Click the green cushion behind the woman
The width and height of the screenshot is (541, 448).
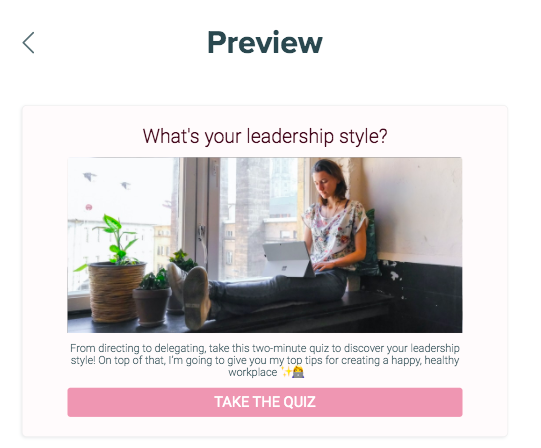[370, 242]
